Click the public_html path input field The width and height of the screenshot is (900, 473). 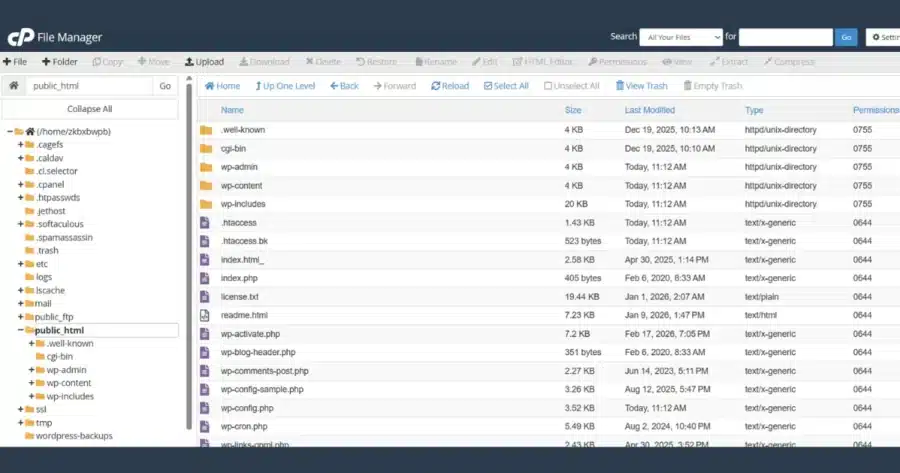coord(90,86)
